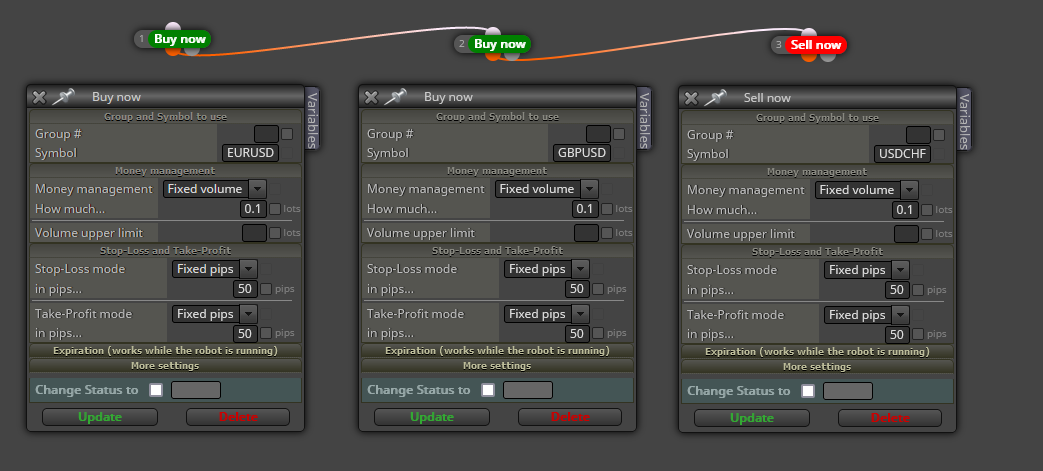Image resolution: width=1043 pixels, height=471 pixels.
Task: Pin the GBPUSD Buy now panel
Action: tap(394, 97)
